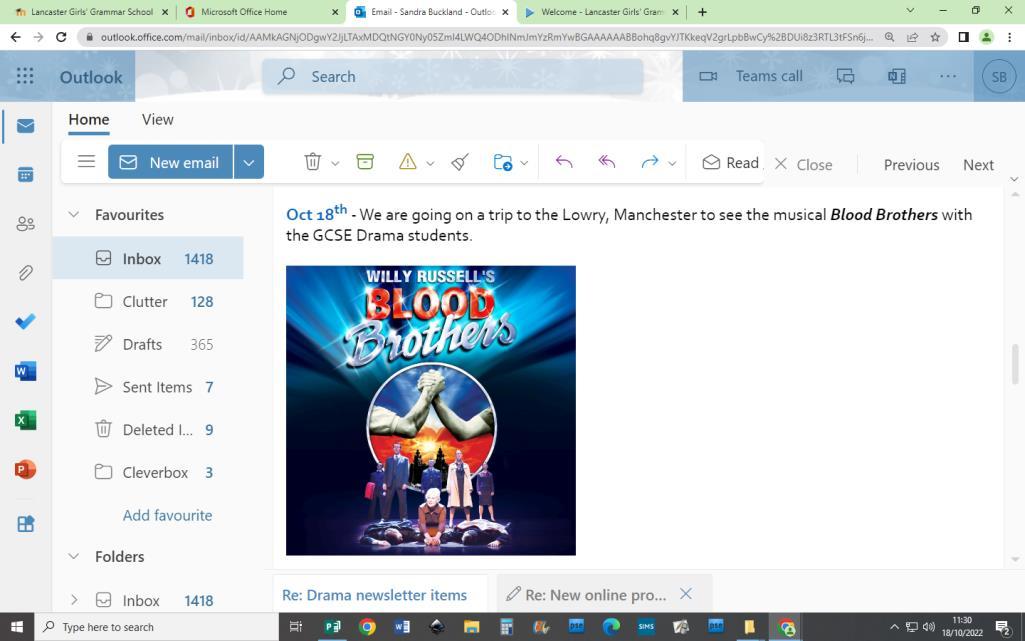Close the Re: New online pro... draft

(x=686, y=593)
